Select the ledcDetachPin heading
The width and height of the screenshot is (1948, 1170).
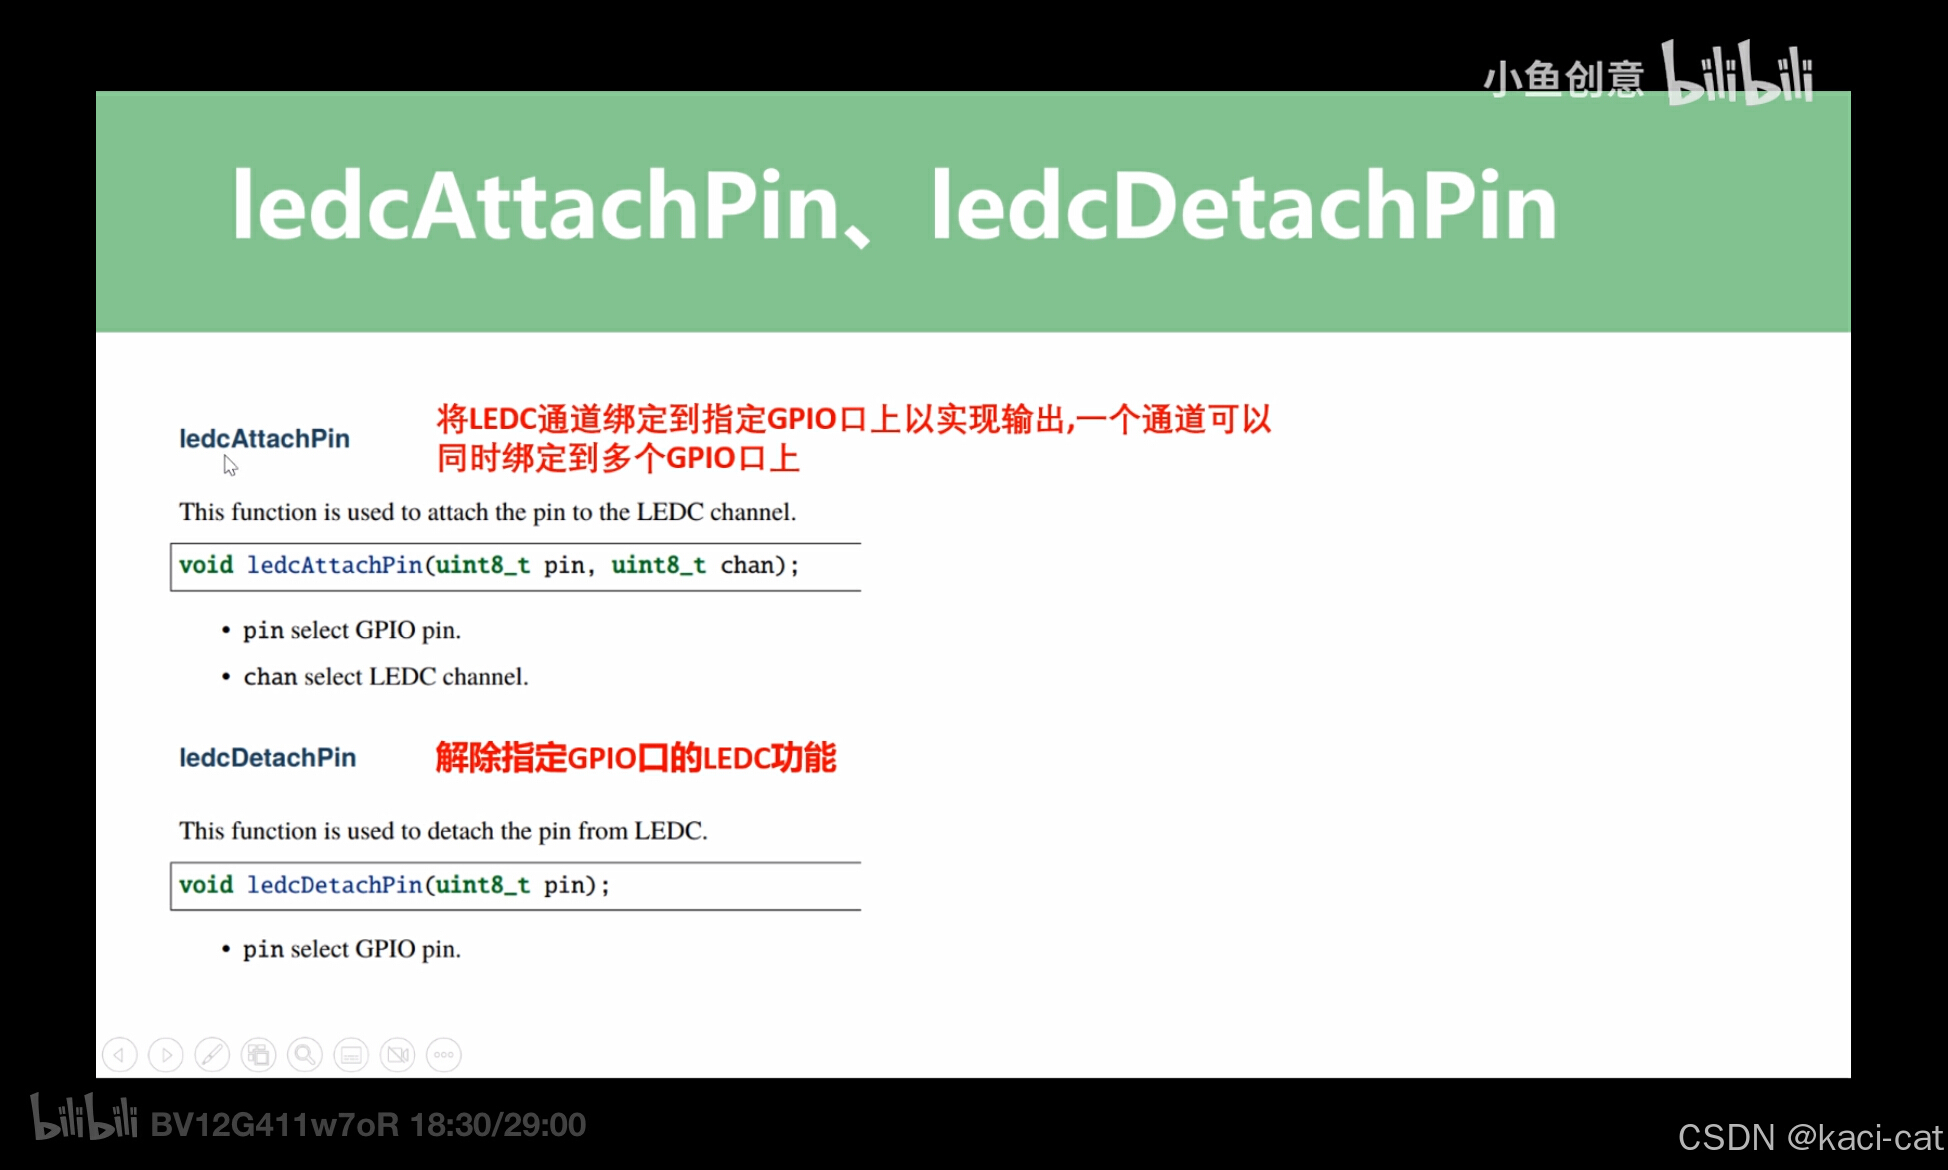point(267,757)
